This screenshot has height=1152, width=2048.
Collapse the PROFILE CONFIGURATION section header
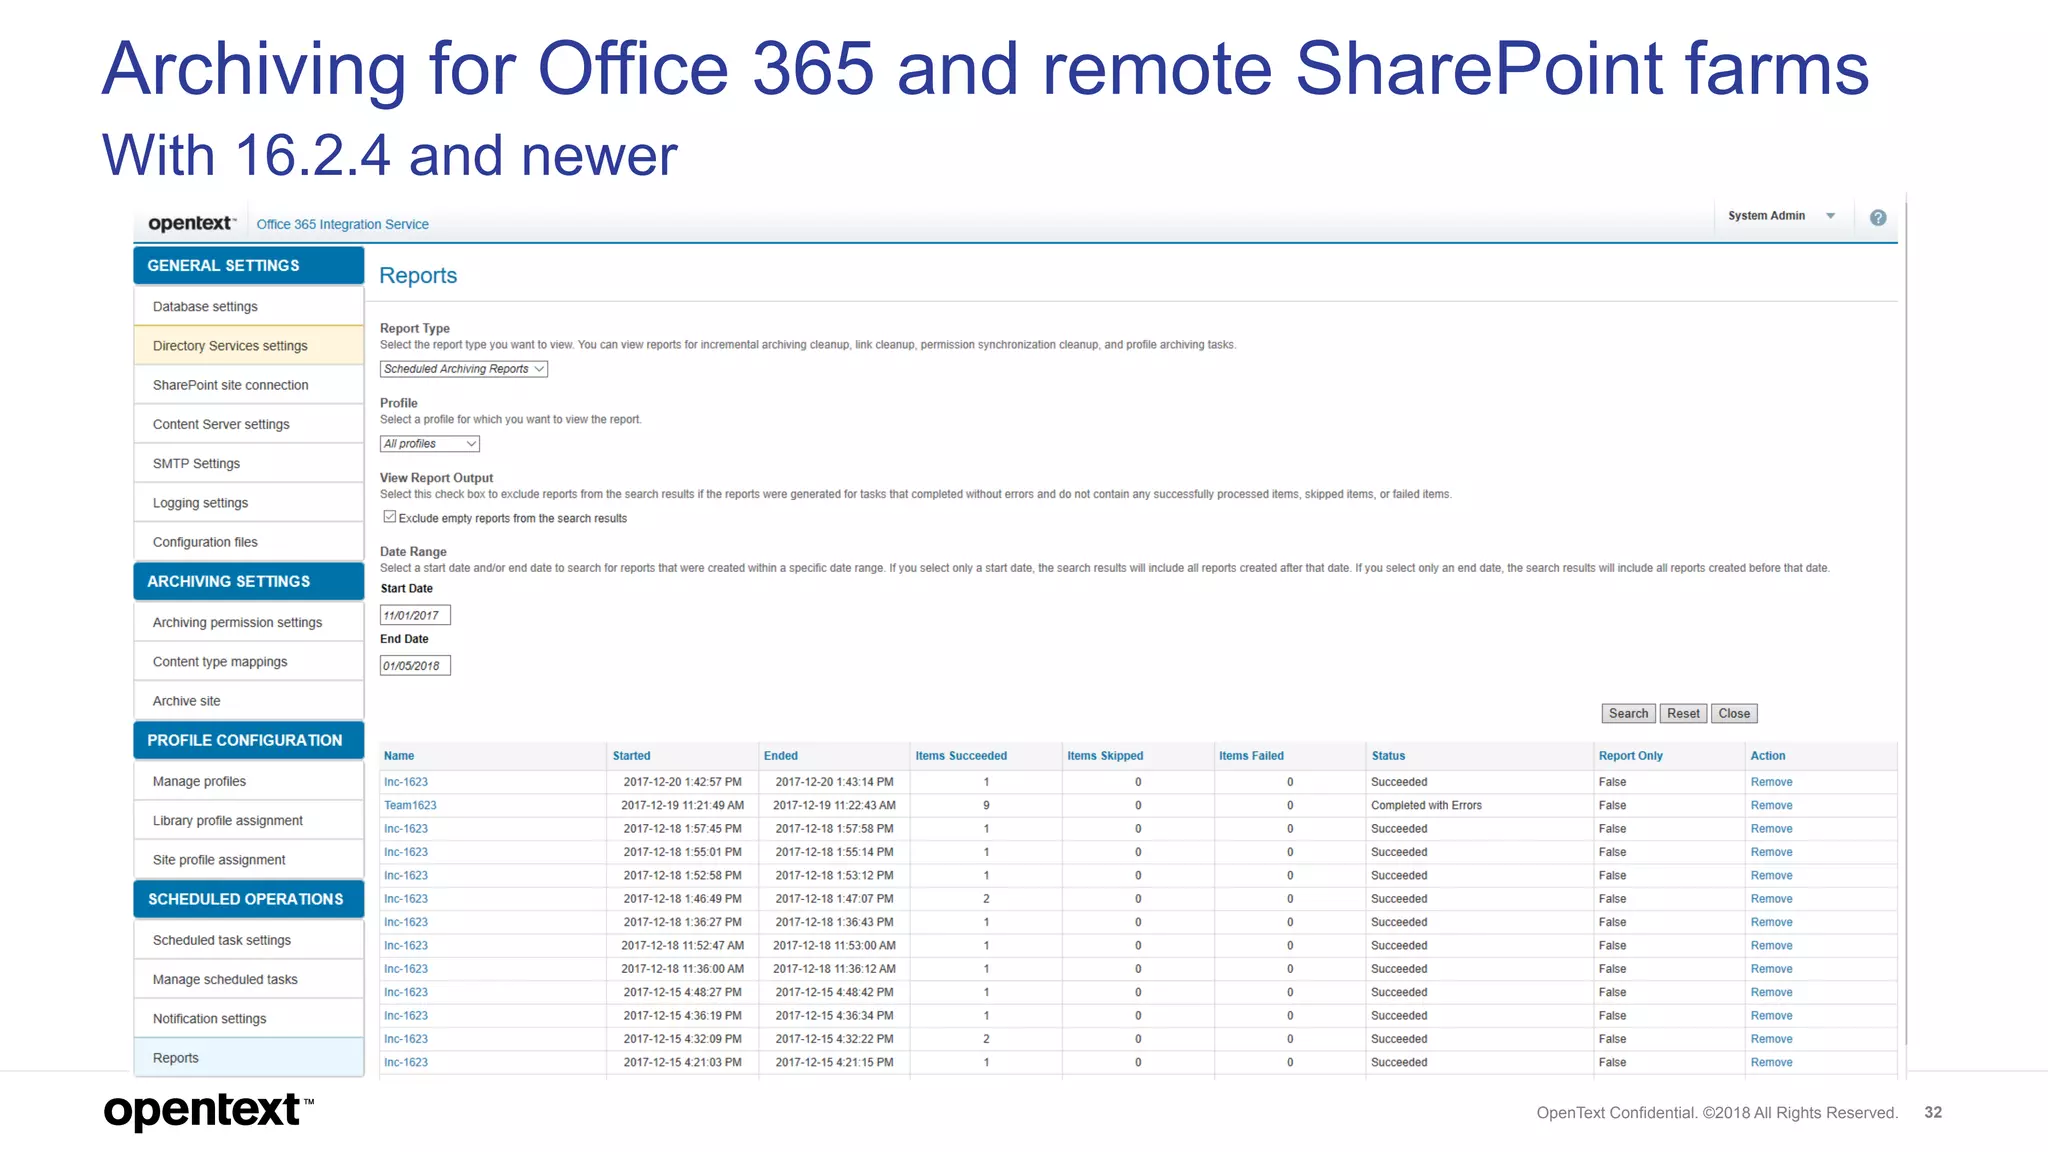[249, 740]
